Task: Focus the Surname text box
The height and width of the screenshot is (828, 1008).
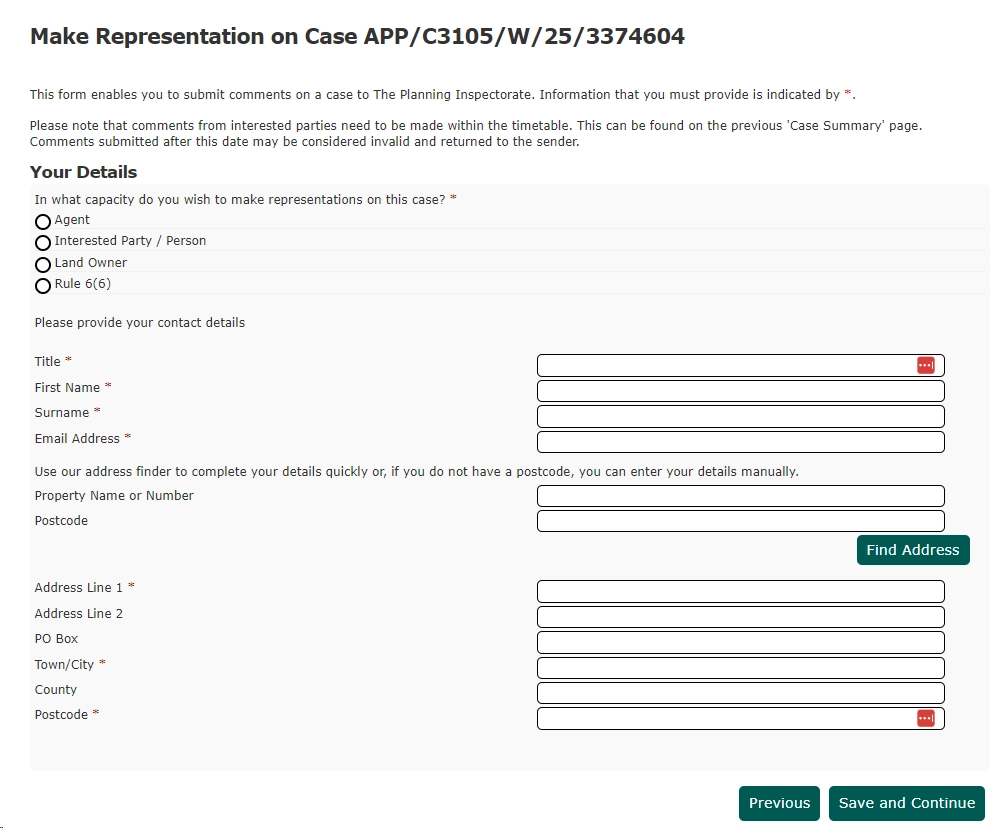Action: coord(740,416)
